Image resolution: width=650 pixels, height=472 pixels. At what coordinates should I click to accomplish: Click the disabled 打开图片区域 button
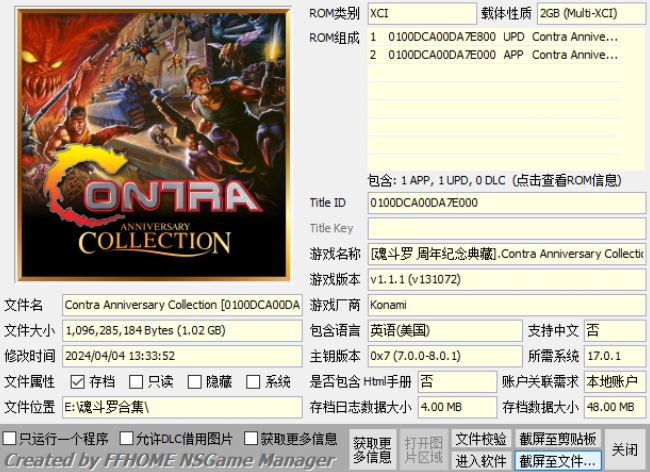(x=423, y=450)
